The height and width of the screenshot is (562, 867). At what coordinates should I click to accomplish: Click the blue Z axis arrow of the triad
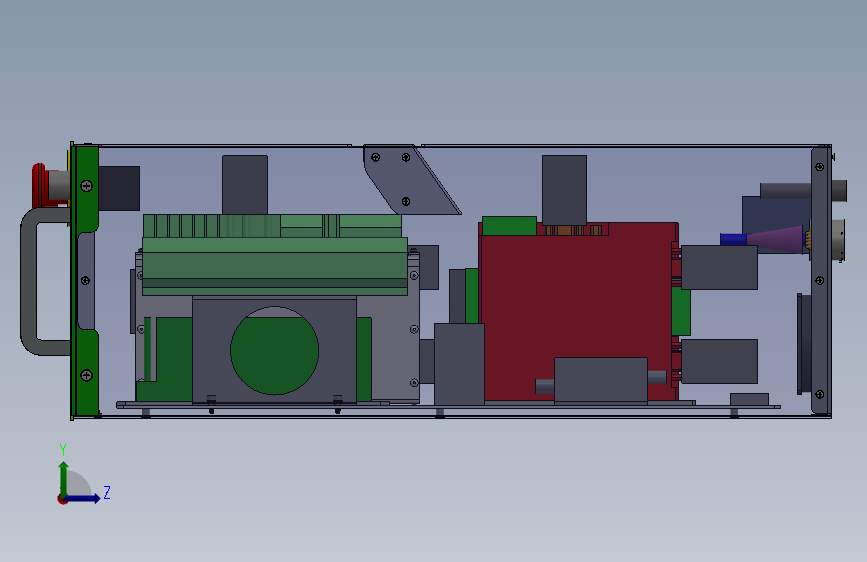click(x=83, y=498)
